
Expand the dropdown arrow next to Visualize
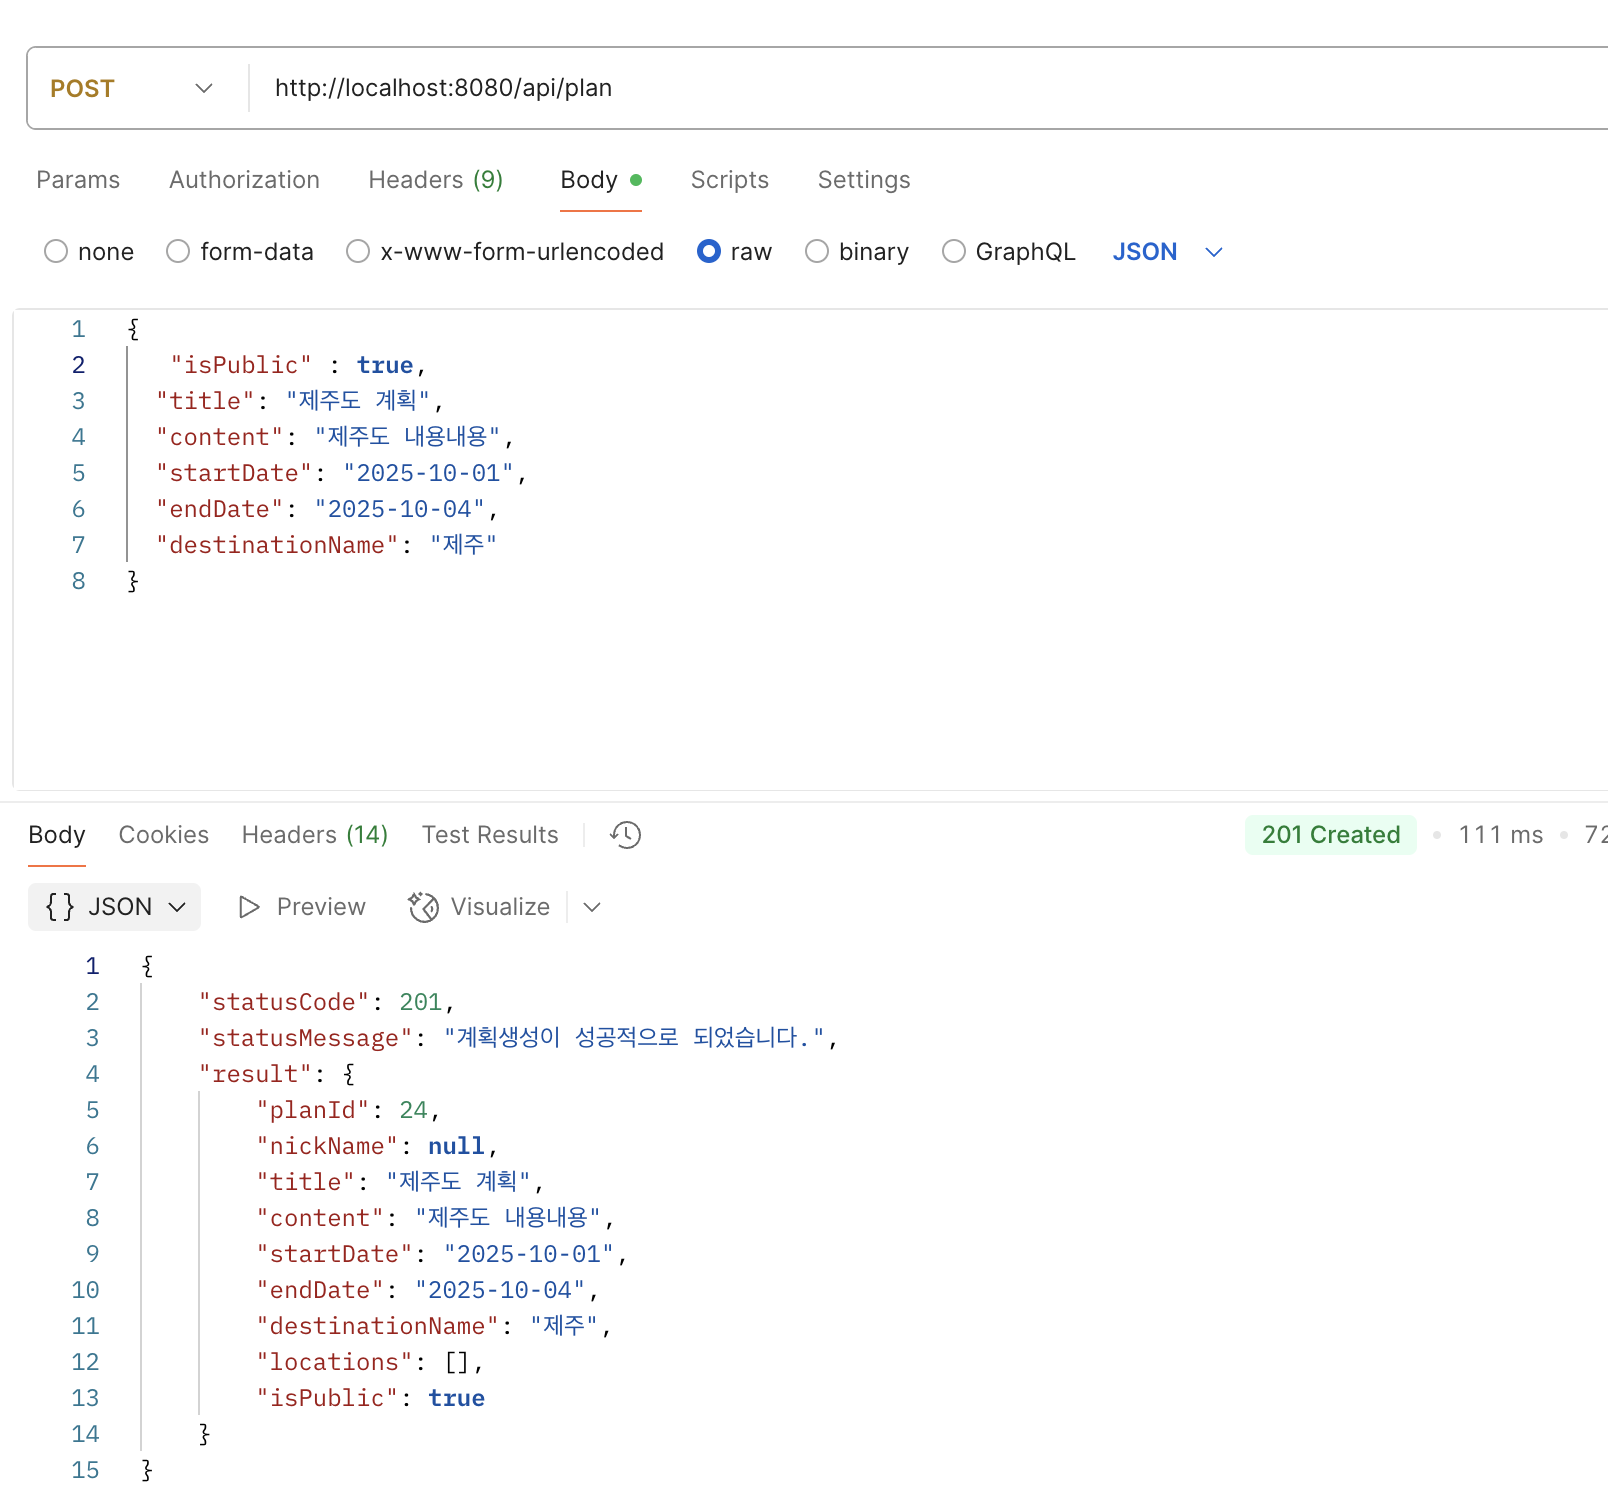pos(592,907)
